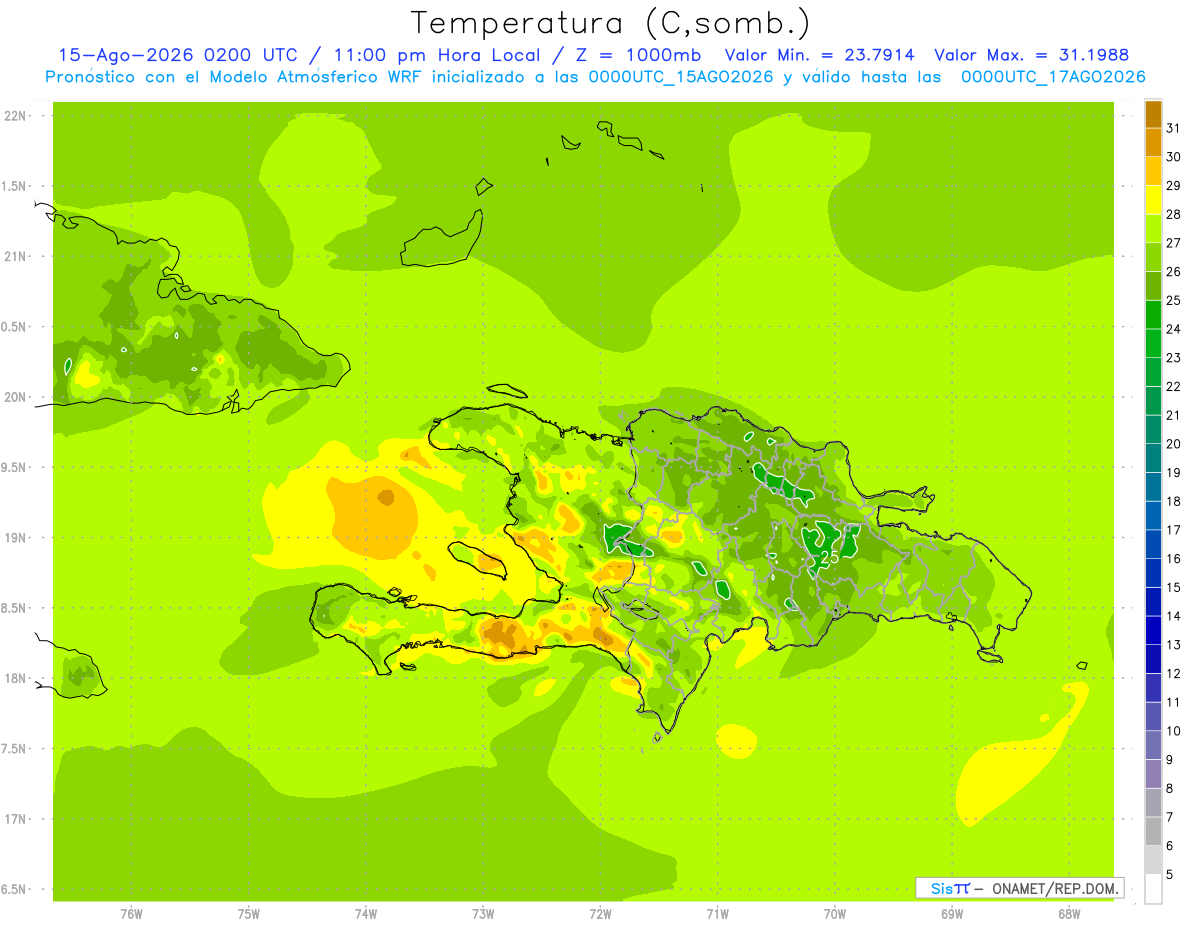Click the '28' colorbar value label
Image resolution: width=1200 pixels, height=927 pixels.
click(1173, 214)
